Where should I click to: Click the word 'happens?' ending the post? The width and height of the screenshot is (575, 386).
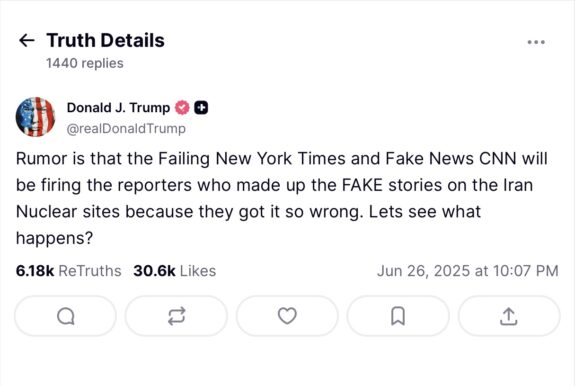54,238
